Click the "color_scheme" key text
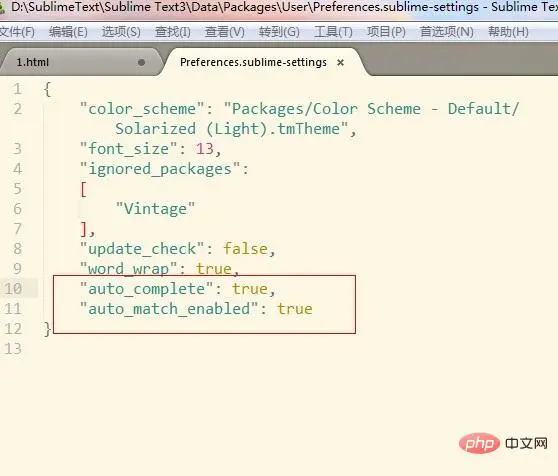This screenshot has width=558, height=476. tap(142, 109)
